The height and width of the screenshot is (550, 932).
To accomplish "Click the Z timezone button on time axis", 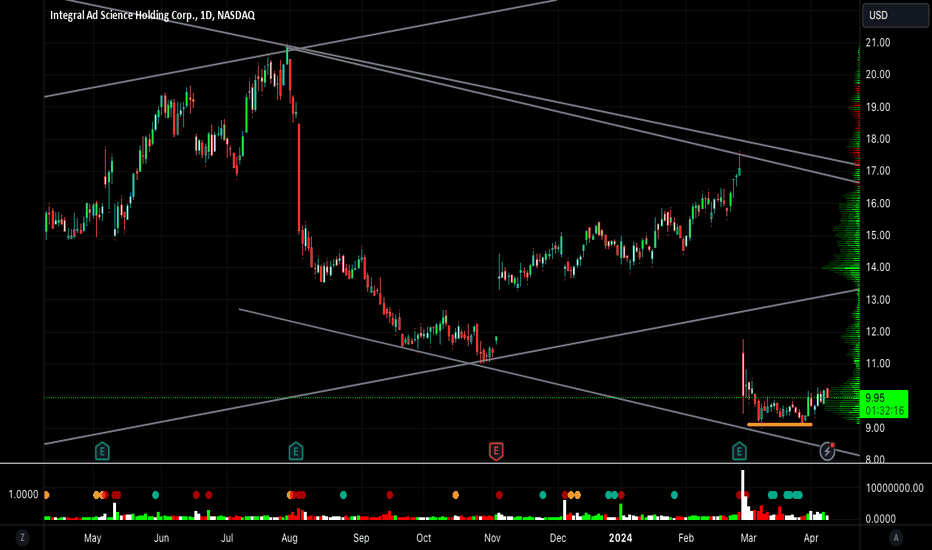I will [x=23, y=538].
